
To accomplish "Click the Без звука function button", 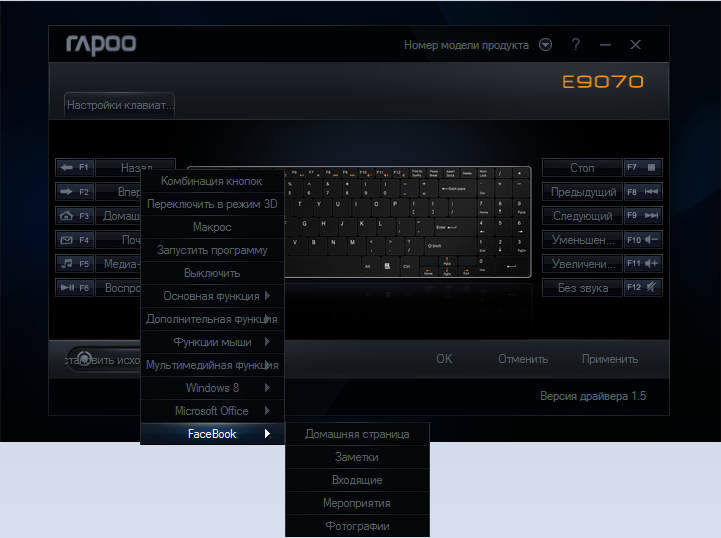I will (x=582, y=288).
